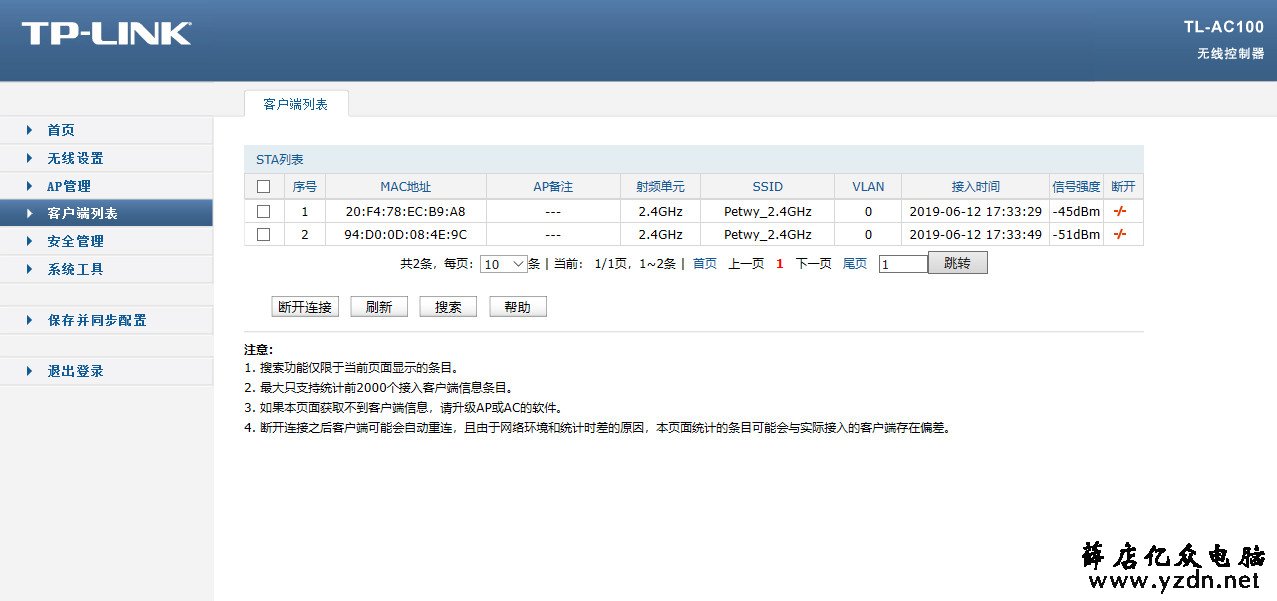Click the 序号 column header
The height and width of the screenshot is (601, 1277).
click(305, 187)
